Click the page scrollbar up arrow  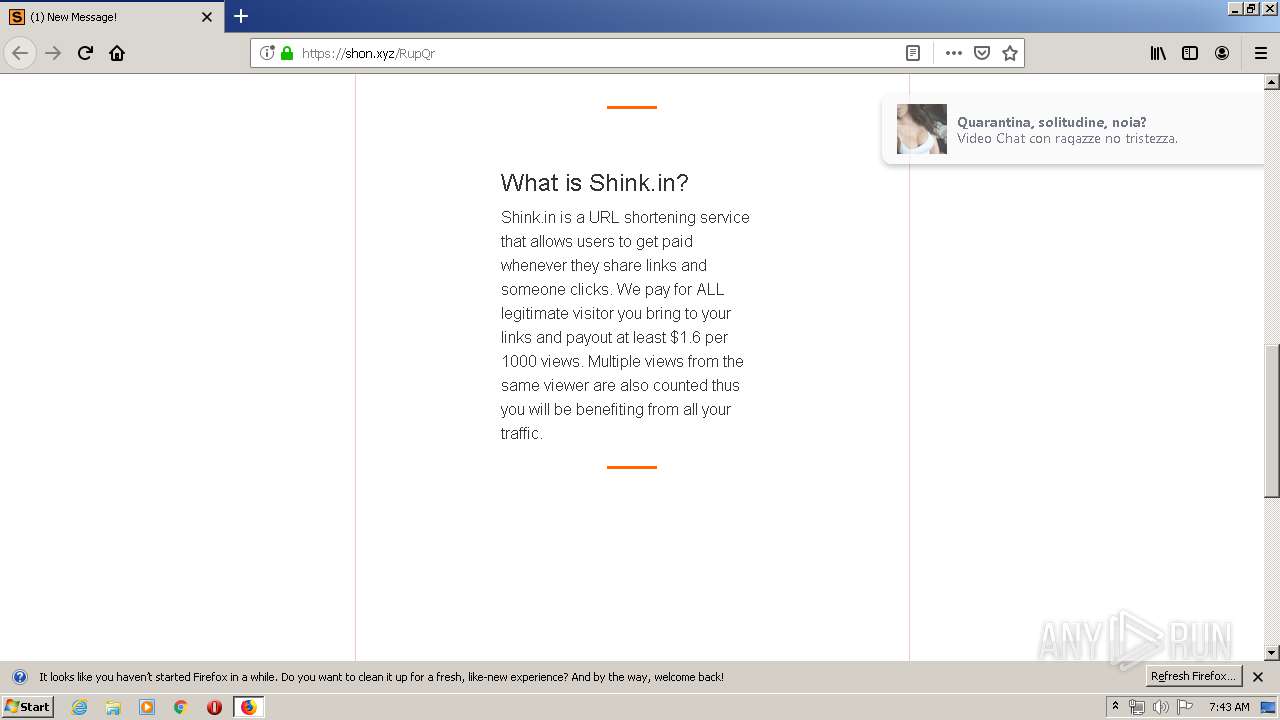1272,82
